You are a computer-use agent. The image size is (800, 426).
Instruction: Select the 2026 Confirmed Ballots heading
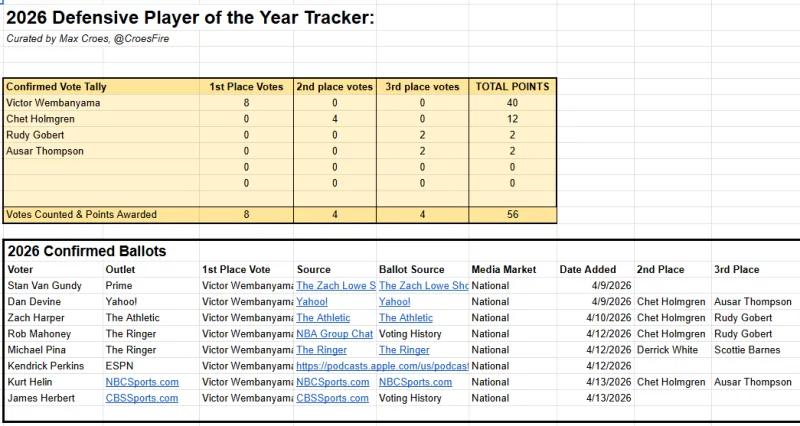click(x=87, y=251)
